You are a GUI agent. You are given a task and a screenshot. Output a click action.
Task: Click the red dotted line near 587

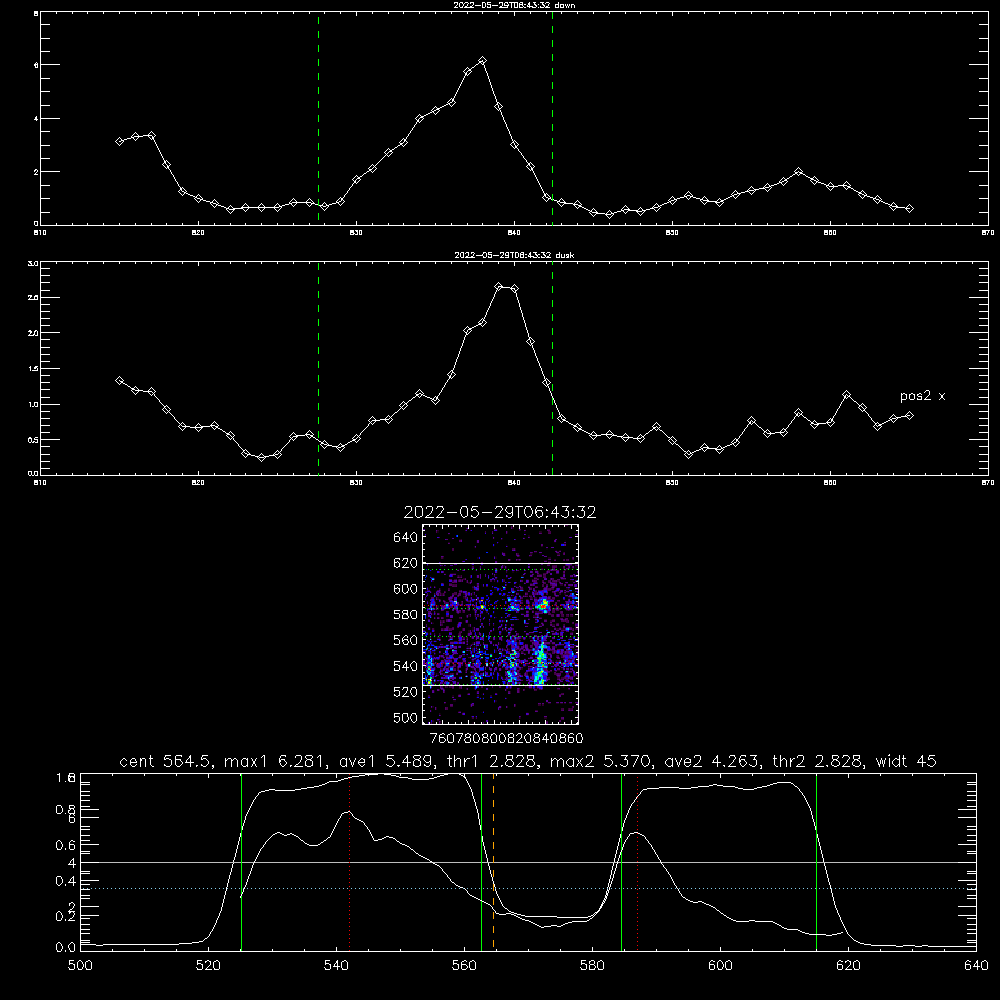point(637,861)
